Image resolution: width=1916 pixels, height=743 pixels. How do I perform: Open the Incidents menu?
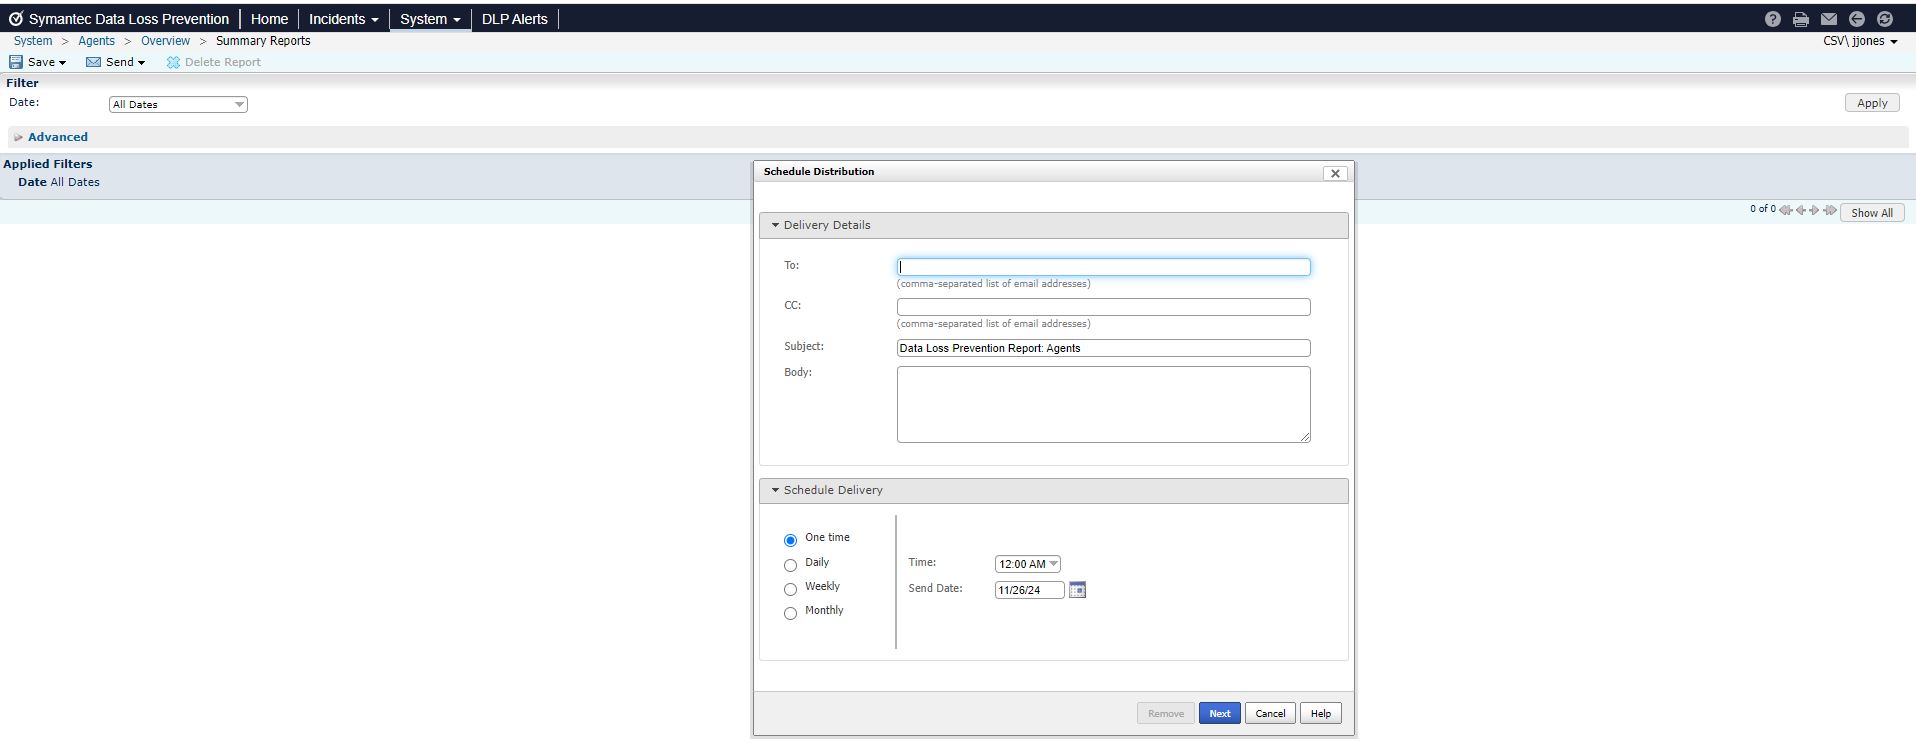343,19
